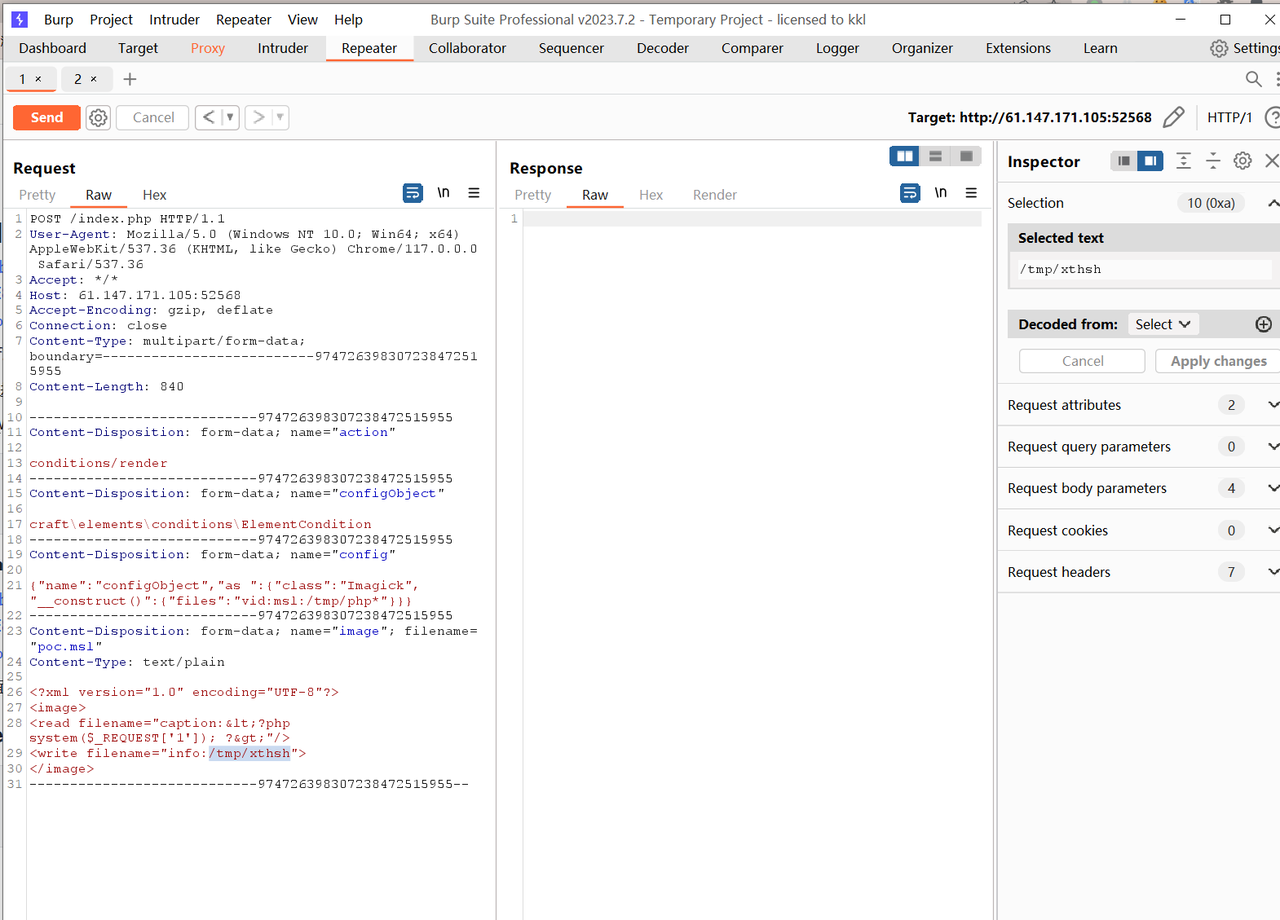
Task: Close the Inspector panel
Action: [1272, 161]
